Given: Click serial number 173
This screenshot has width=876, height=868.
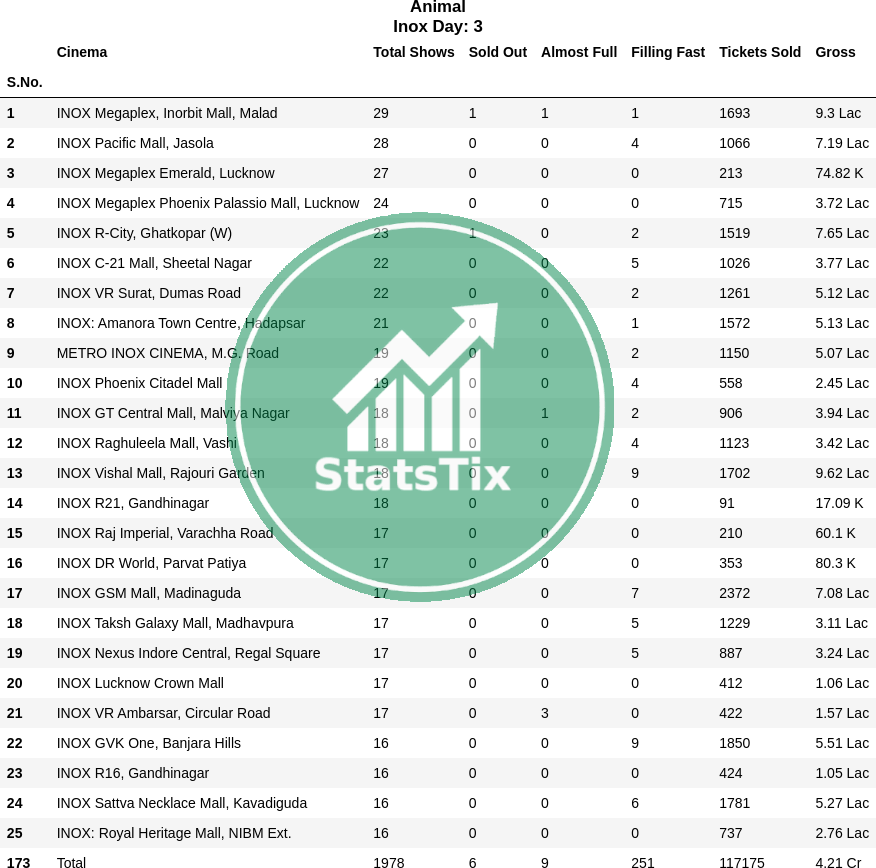Looking at the screenshot, I should click(x=18, y=862).
